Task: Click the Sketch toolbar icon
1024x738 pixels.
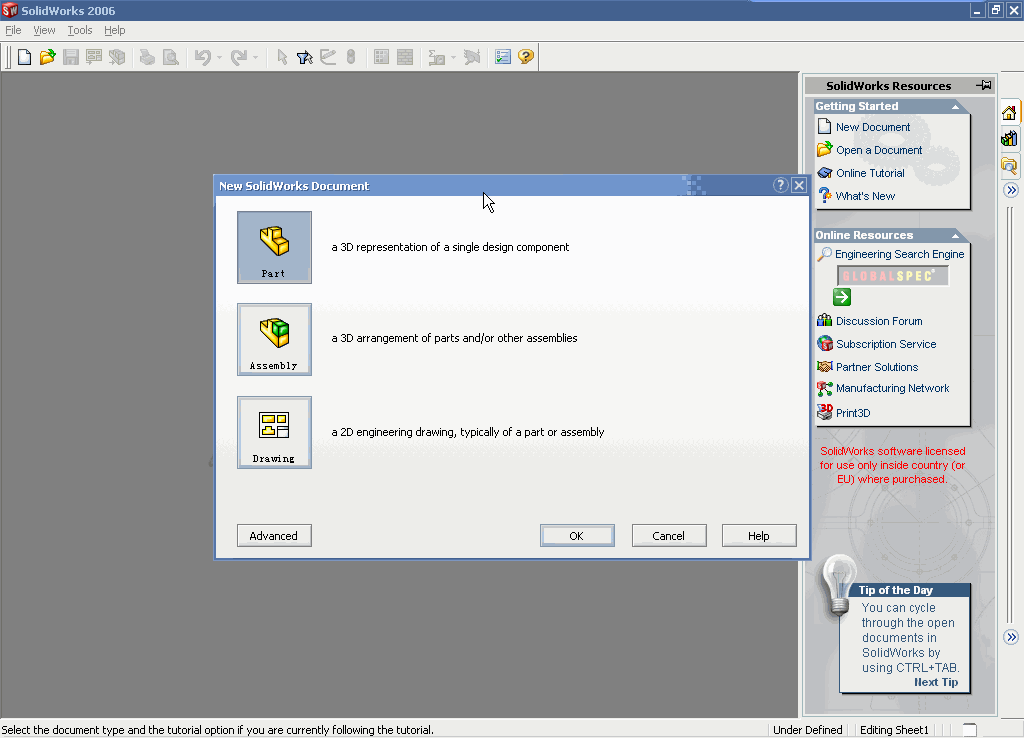Action: pyautogui.click(x=328, y=57)
